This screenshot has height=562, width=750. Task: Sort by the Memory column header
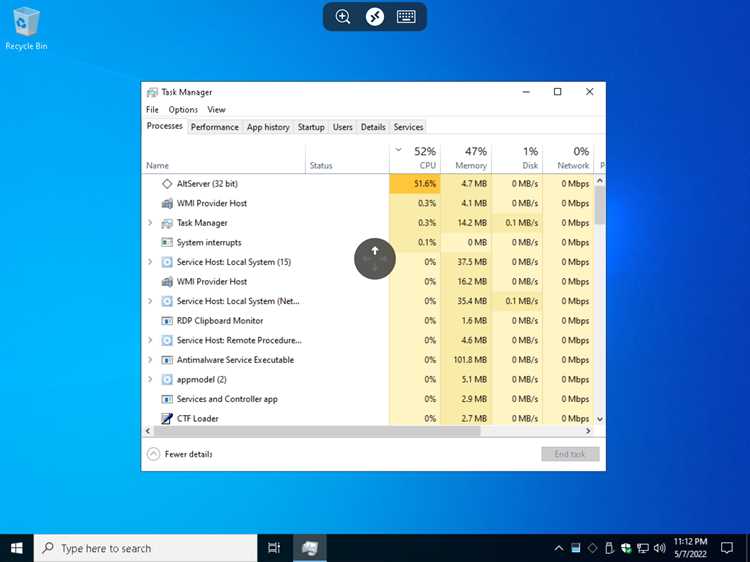(466, 158)
